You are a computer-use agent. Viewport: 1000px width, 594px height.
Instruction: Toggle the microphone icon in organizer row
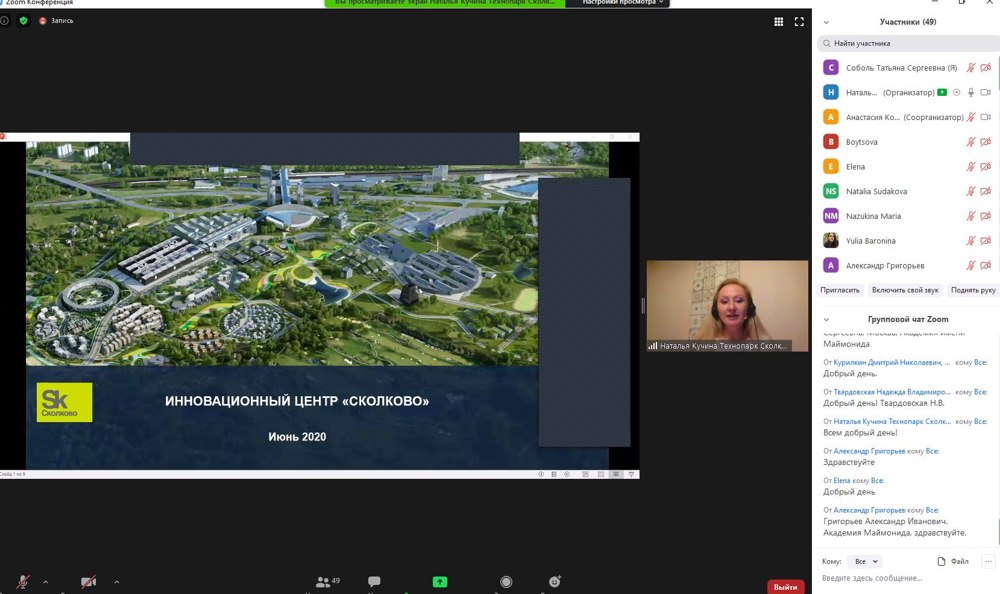(971, 93)
